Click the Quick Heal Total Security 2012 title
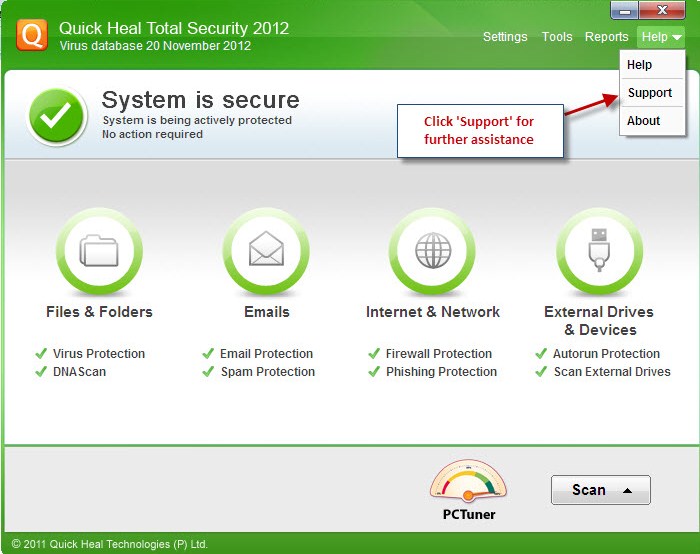 click(174, 28)
